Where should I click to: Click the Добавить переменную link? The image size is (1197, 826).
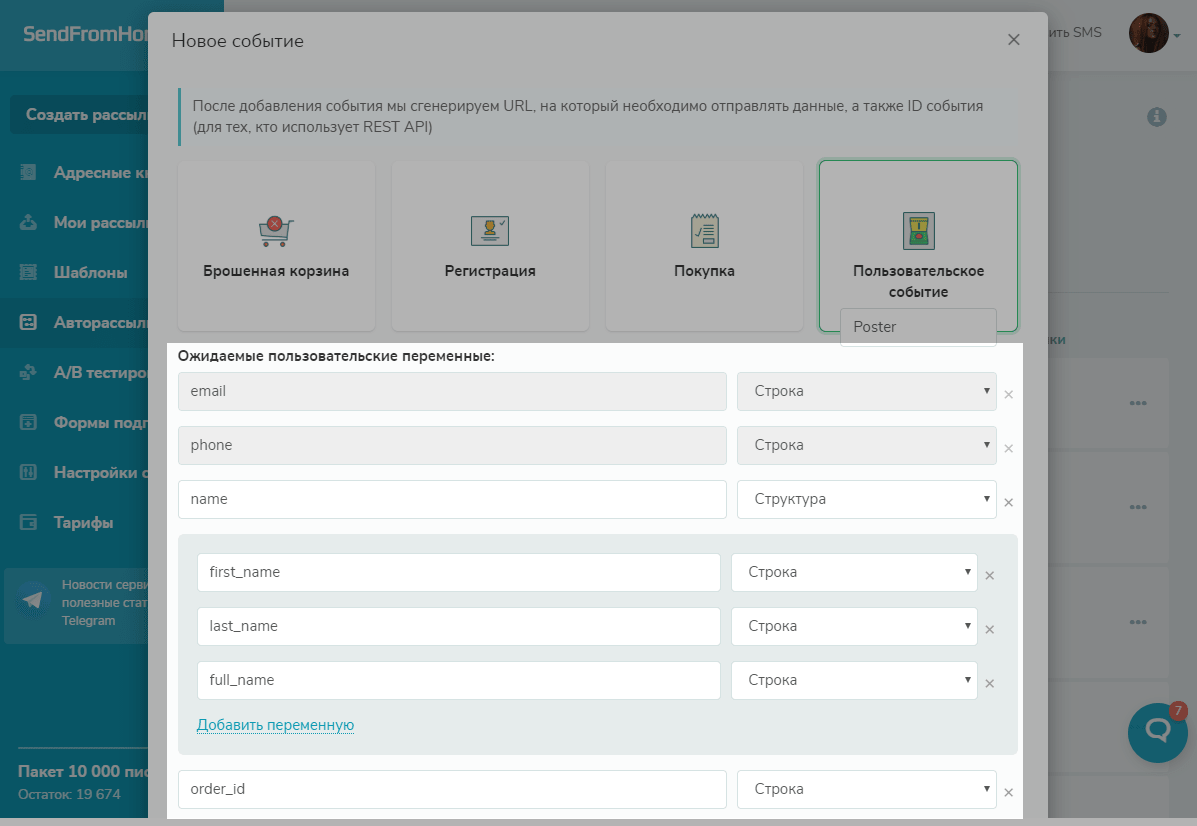click(x=275, y=725)
